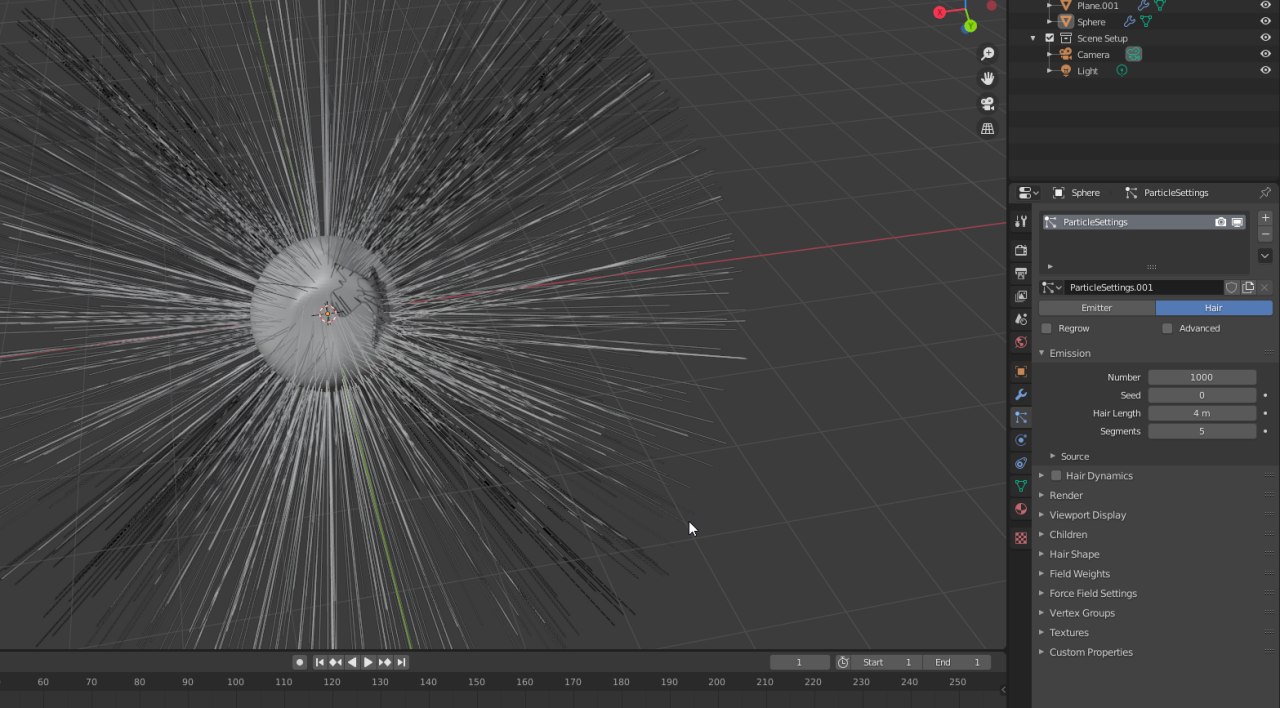Click the zoom magnifier icon in viewport
Viewport: 1280px width, 708px height.
tap(987, 54)
